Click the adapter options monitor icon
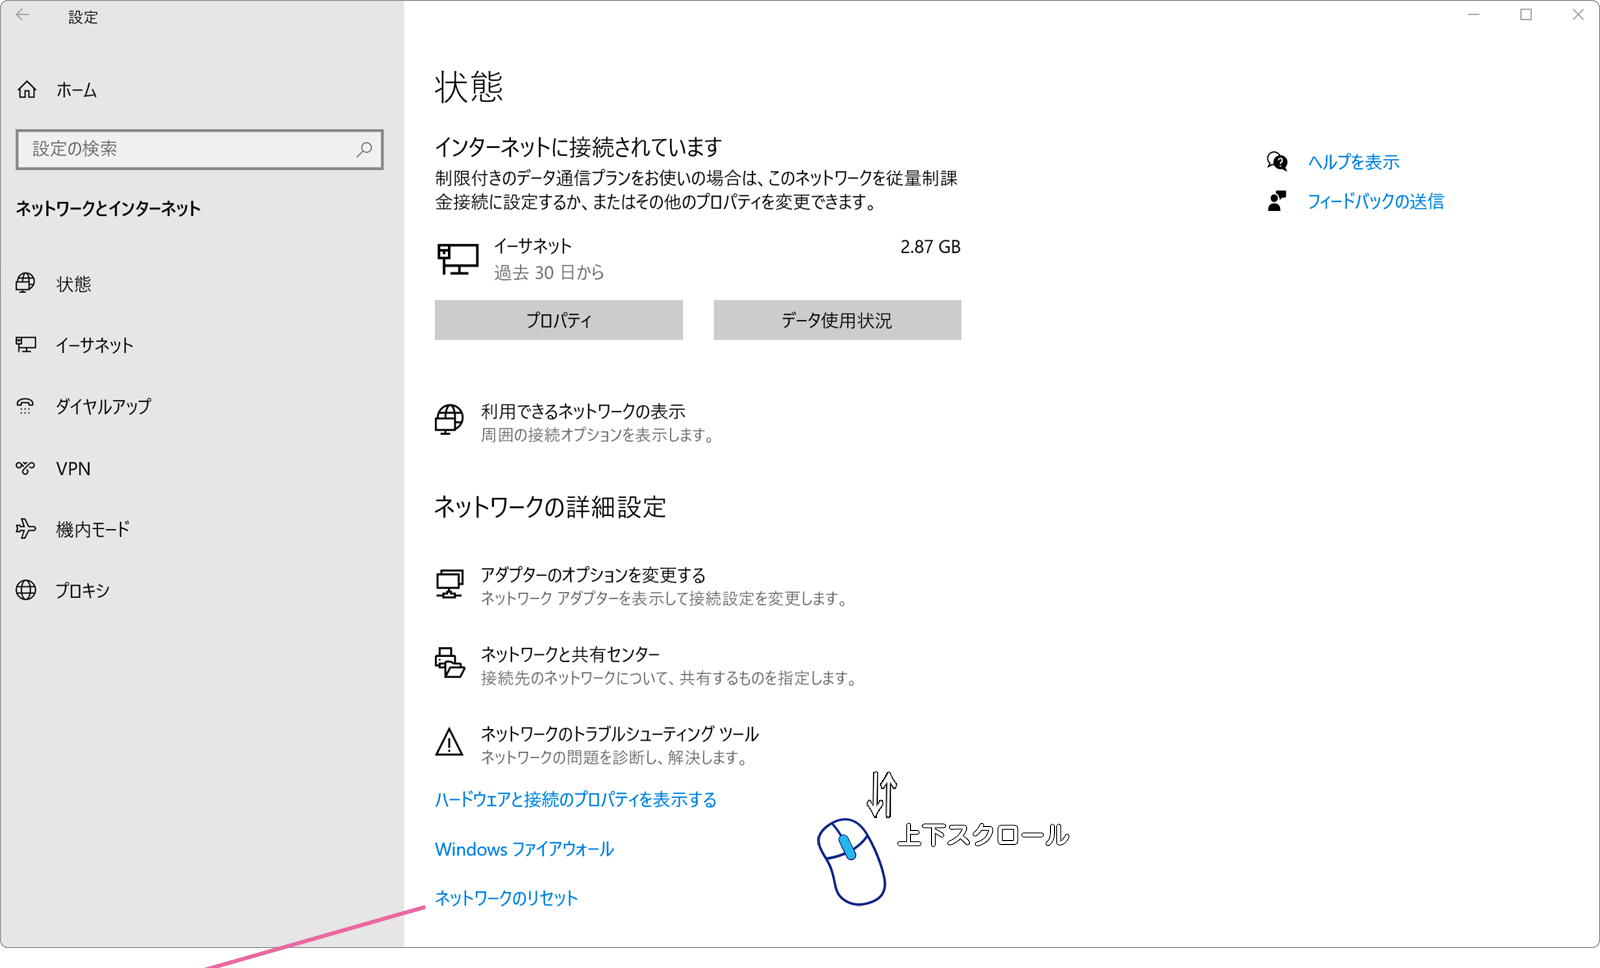Screen dimensions: 1600x968 [x=449, y=584]
